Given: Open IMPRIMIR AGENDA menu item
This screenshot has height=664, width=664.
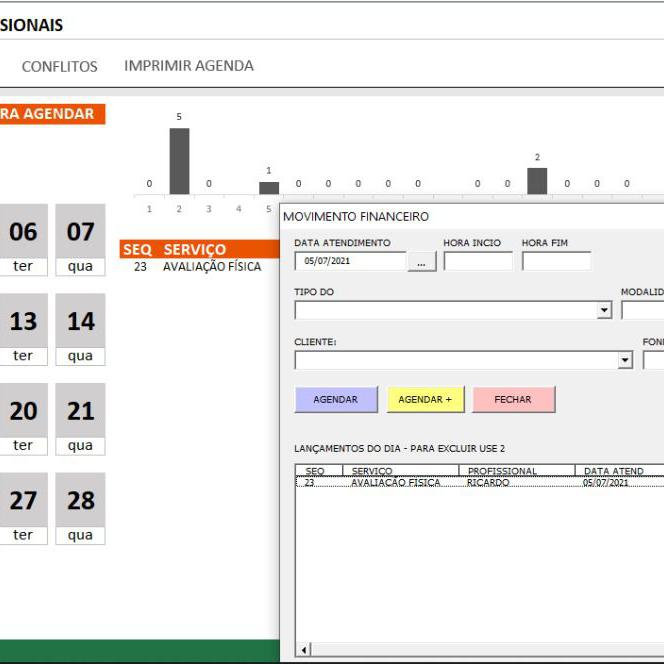Looking at the screenshot, I should point(189,65).
